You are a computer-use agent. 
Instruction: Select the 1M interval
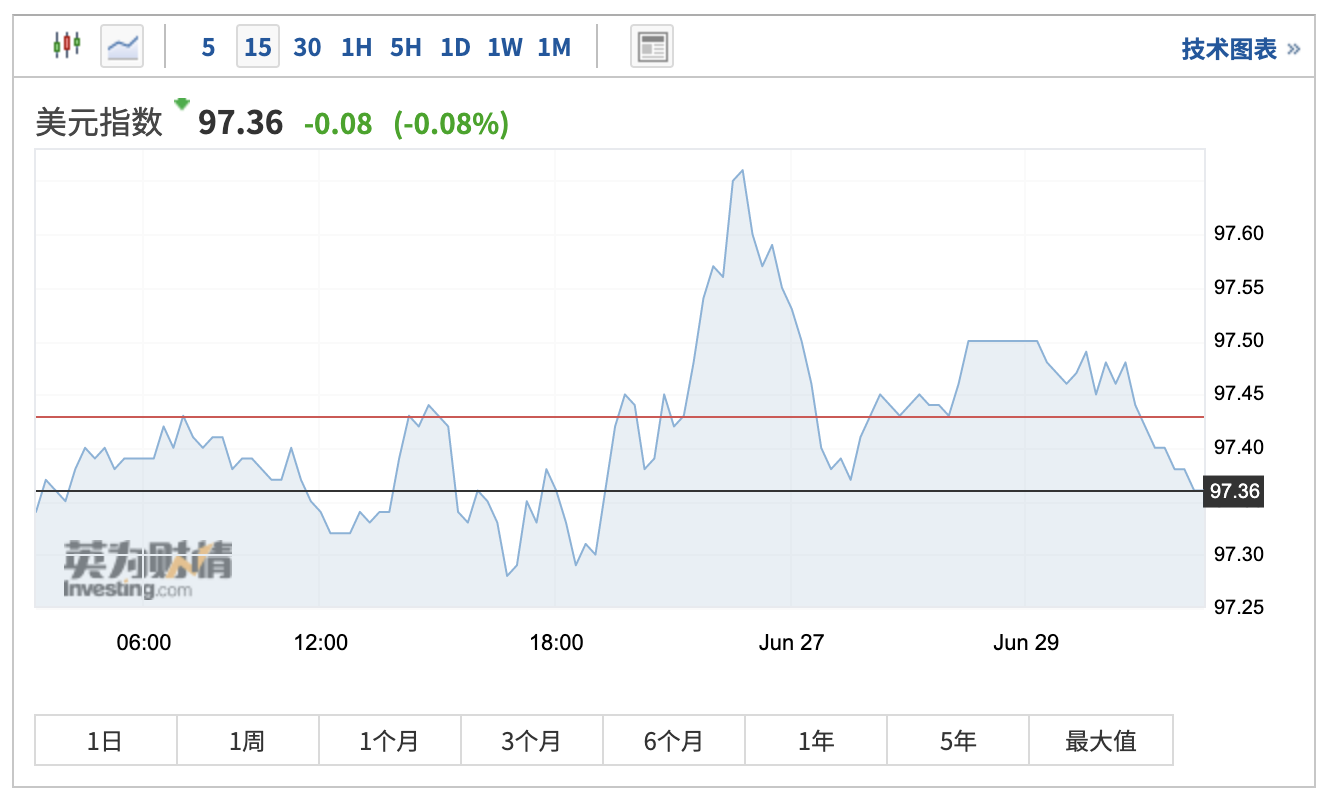[x=554, y=47]
